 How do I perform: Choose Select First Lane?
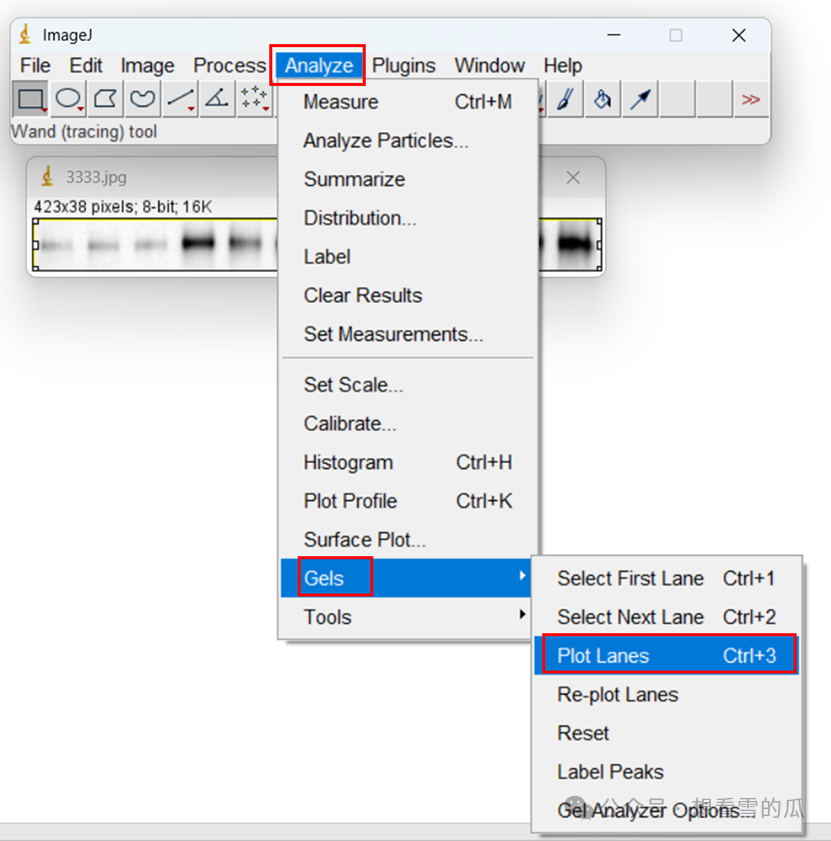pyautogui.click(x=666, y=578)
